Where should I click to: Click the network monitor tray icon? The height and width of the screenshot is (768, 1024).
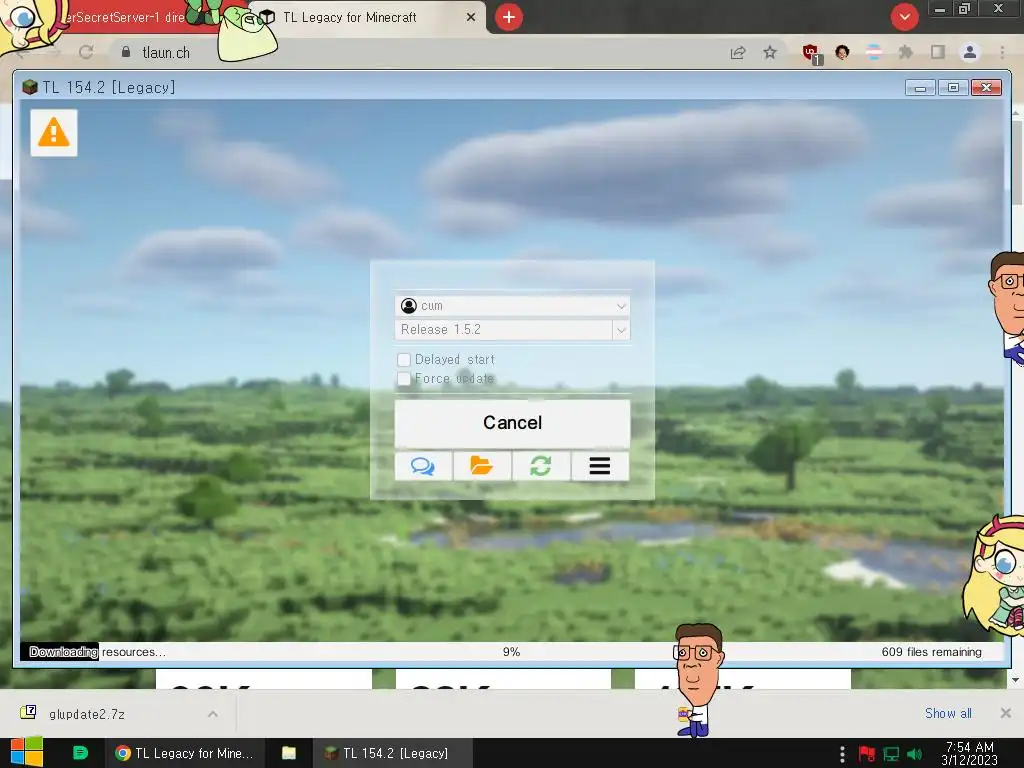891,754
